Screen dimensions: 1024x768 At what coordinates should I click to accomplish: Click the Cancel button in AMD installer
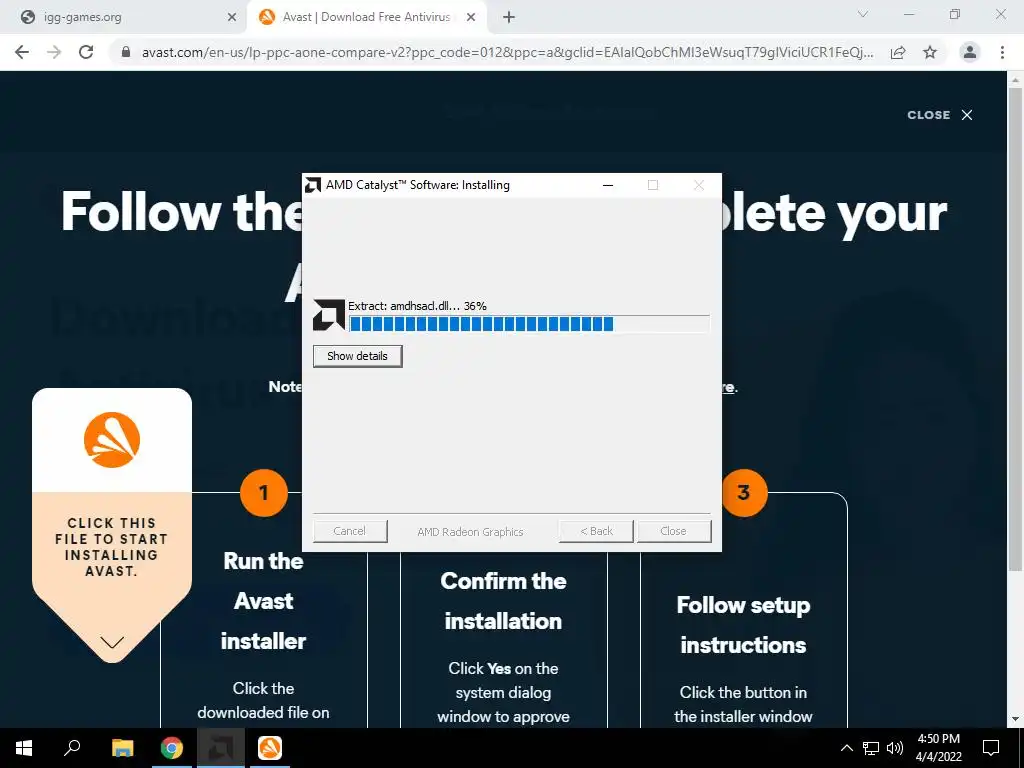coord(350,531)
